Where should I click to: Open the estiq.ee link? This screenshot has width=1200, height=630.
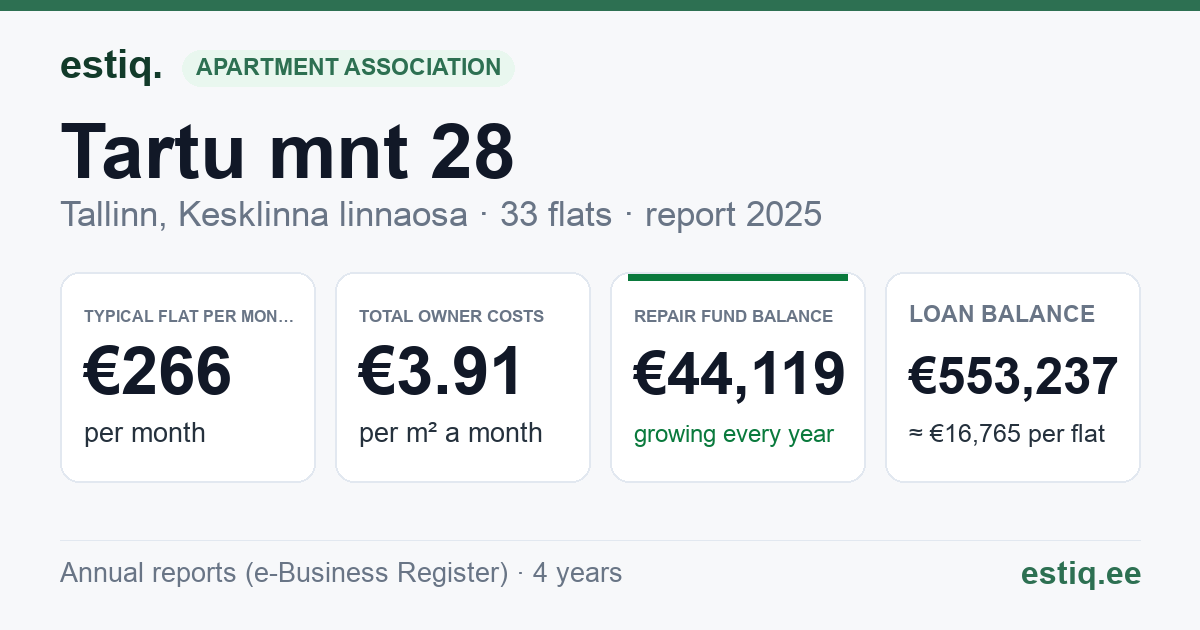(x=1081, y=573)
